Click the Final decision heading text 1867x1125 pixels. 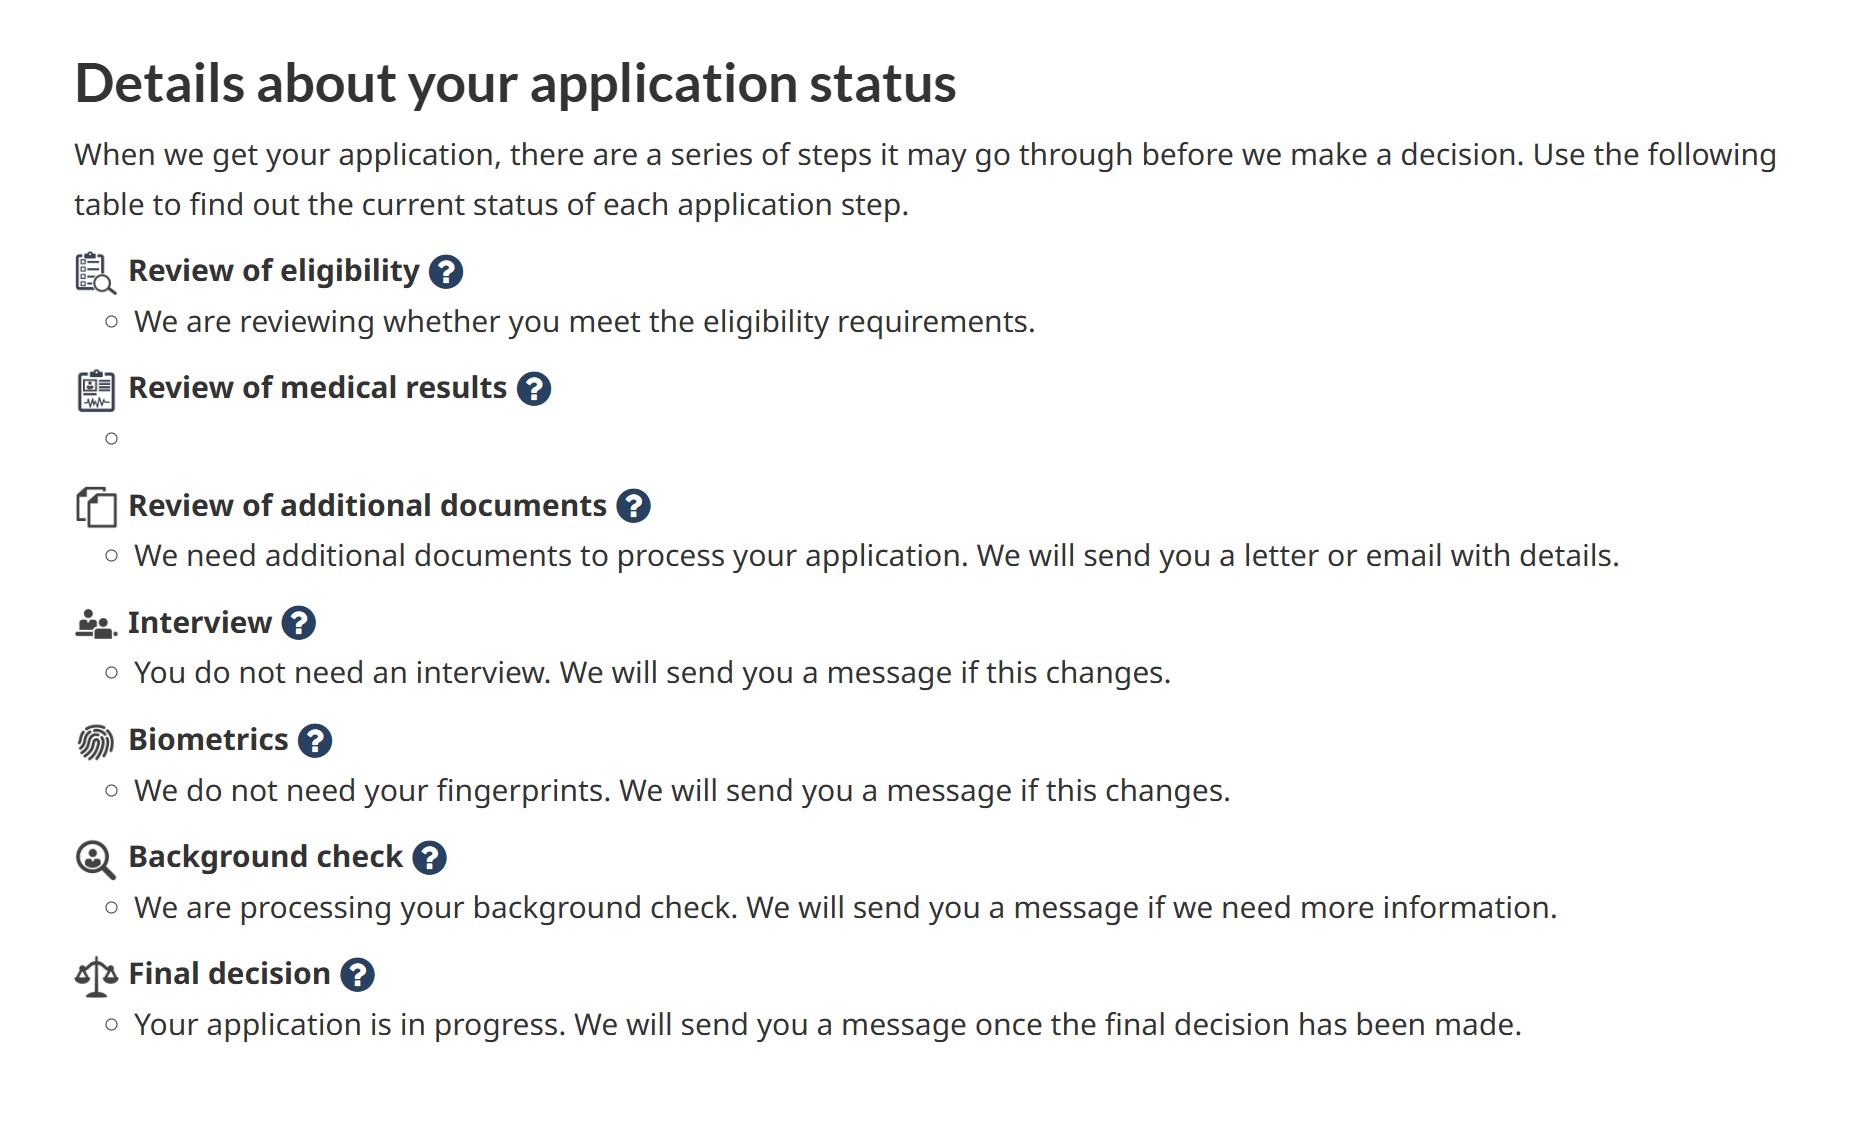[x=229, y=974]
